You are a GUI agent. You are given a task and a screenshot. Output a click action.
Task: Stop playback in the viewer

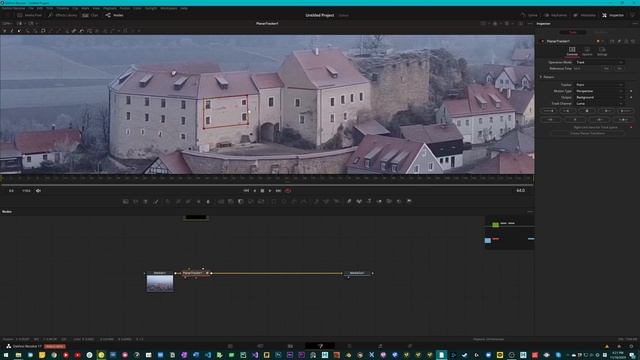tap(262, 191)
